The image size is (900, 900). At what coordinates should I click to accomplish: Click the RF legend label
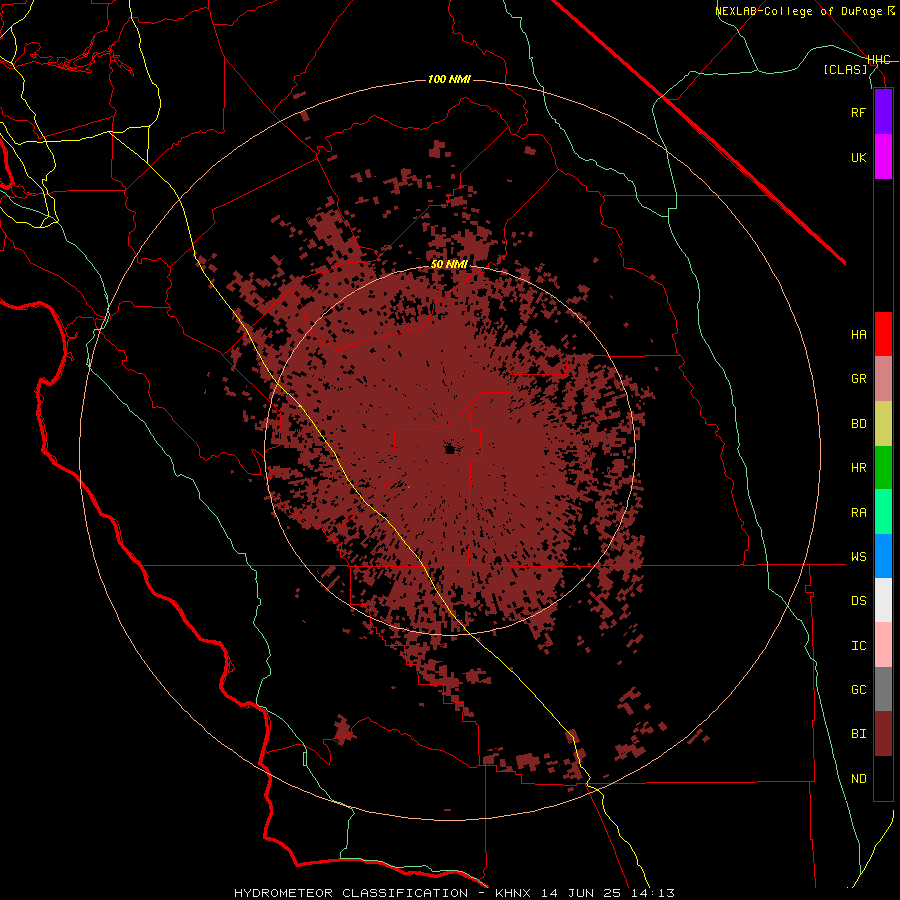[x=859, y=112]
